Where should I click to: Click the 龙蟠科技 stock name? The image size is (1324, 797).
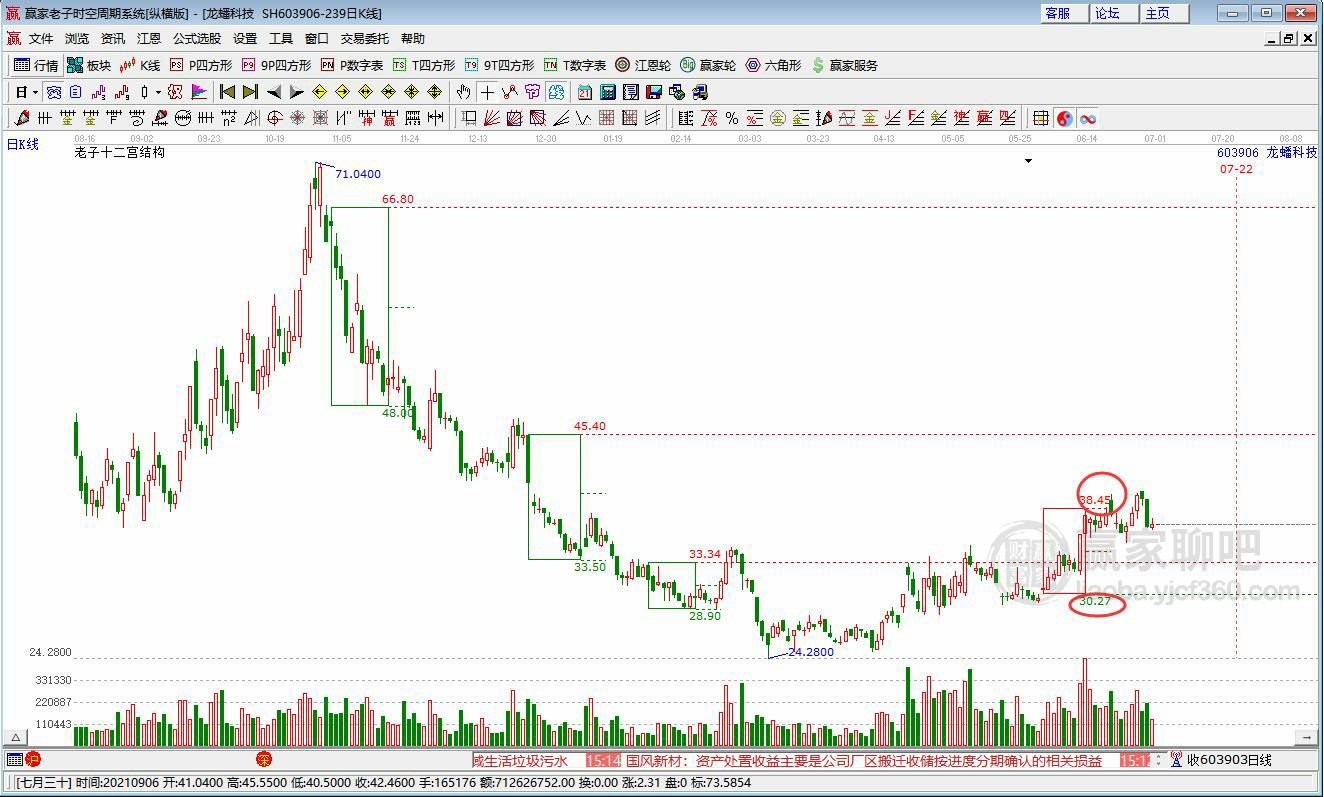pos(1292,153)
